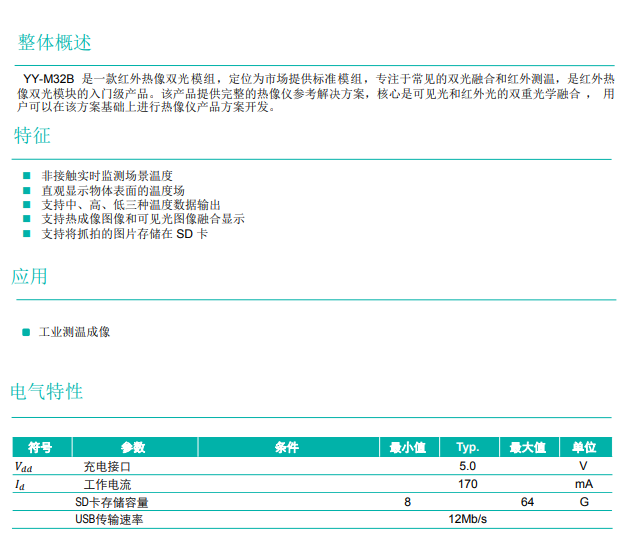Click the YY-M32B product name text
The height and width of the screenshot is (552, 624).
[49, 78]
